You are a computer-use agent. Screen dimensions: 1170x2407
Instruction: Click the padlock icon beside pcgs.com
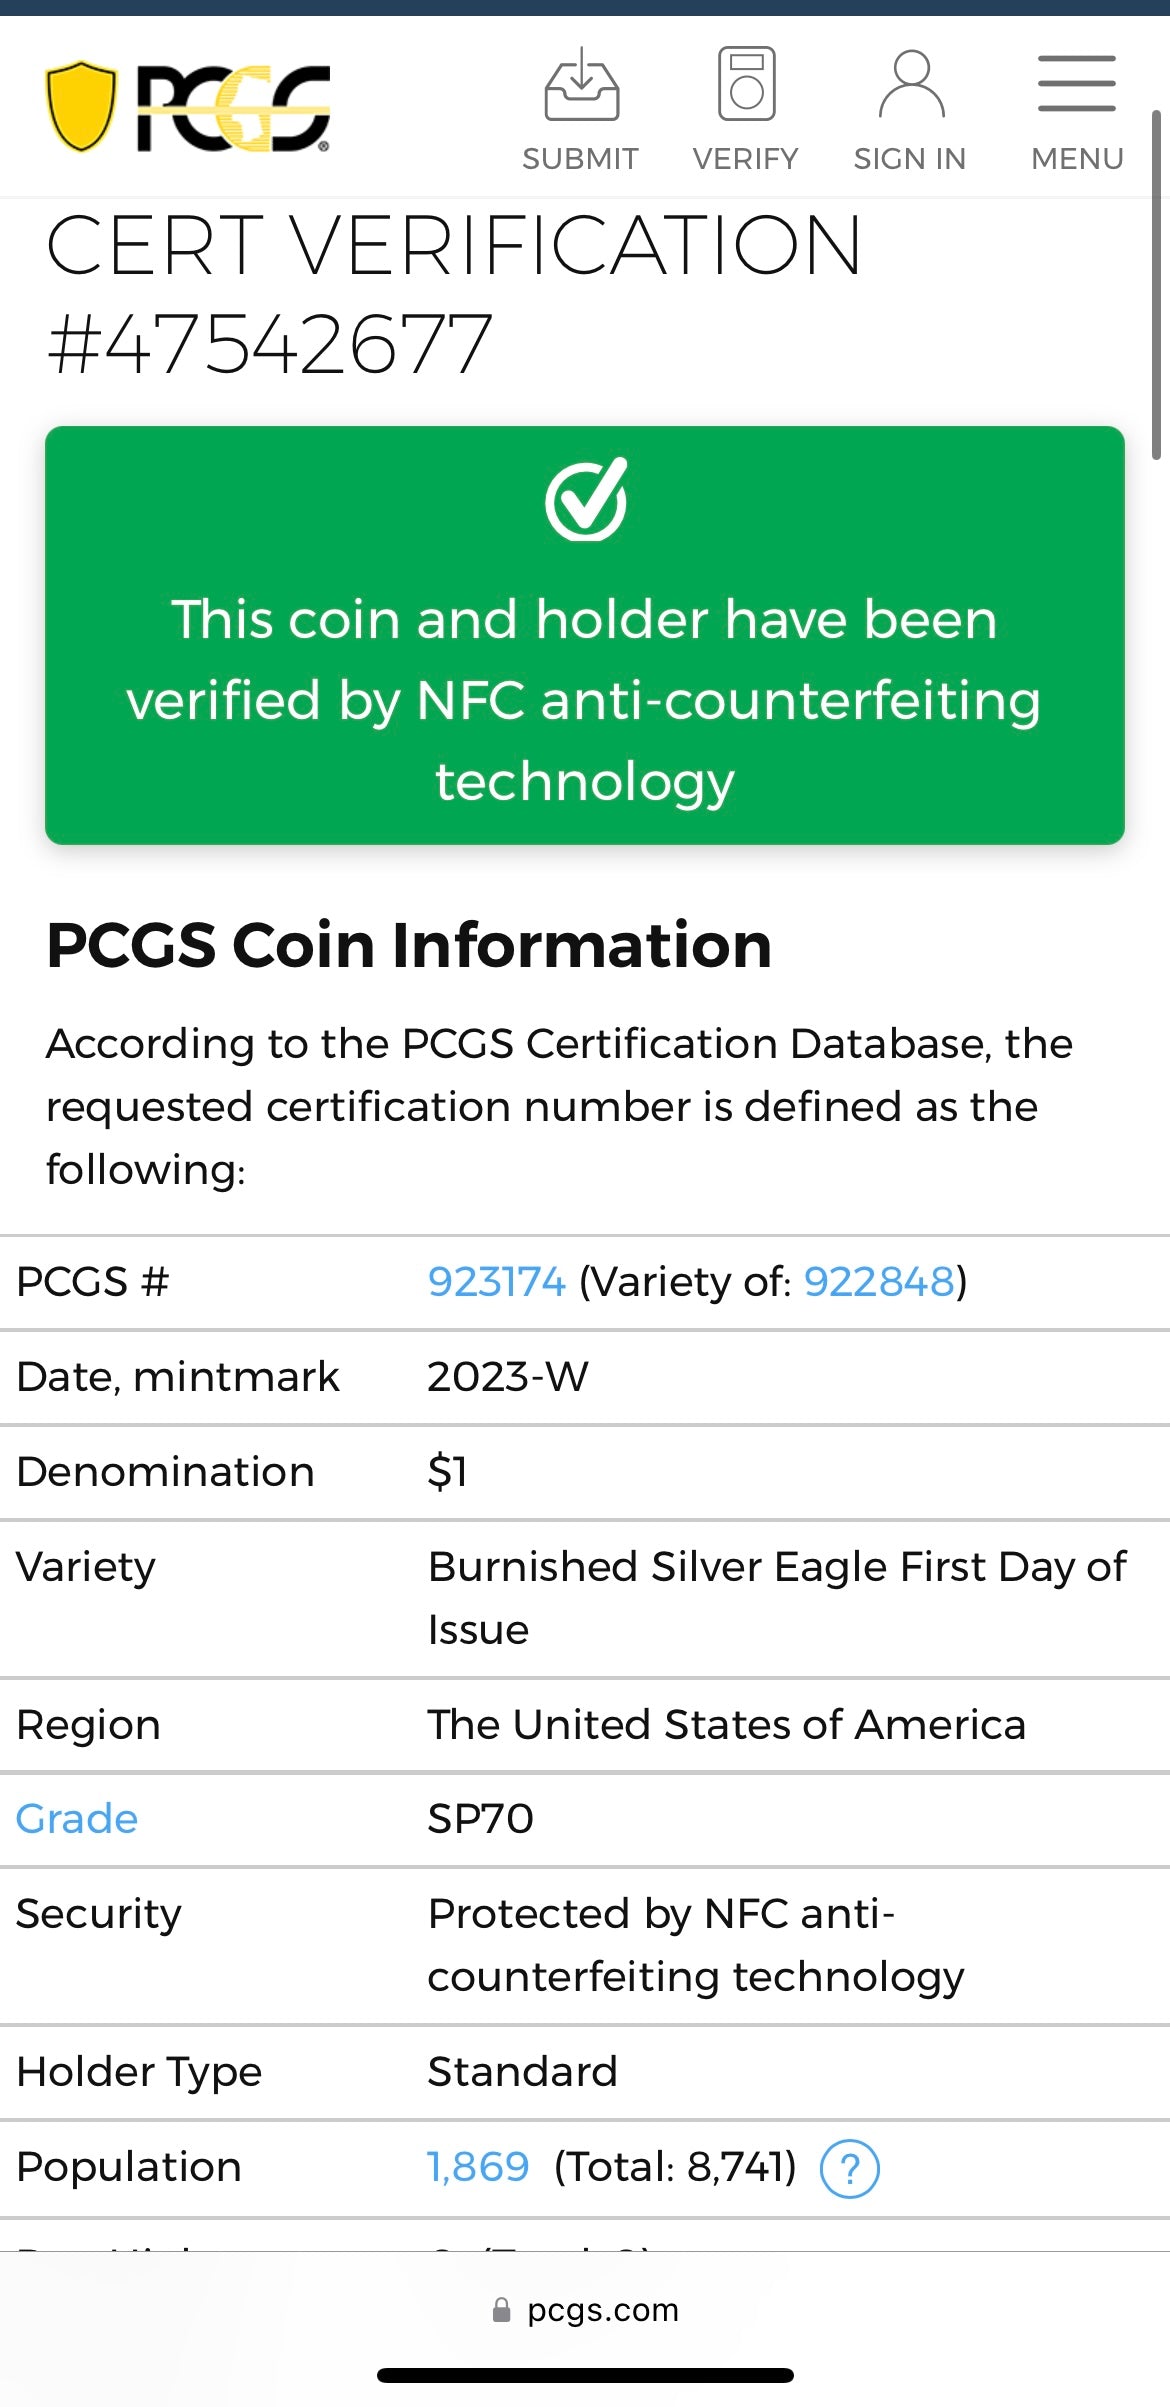coord(502,2310)
